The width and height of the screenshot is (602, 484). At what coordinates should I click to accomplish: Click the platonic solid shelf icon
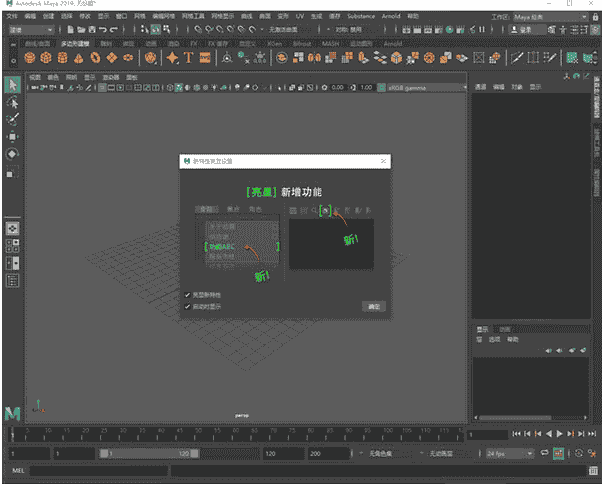click(x=150, y=58)
